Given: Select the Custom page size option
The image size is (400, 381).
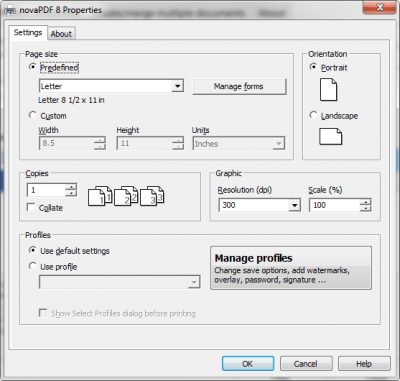Looking at the screenshot, I should point(32,115).
